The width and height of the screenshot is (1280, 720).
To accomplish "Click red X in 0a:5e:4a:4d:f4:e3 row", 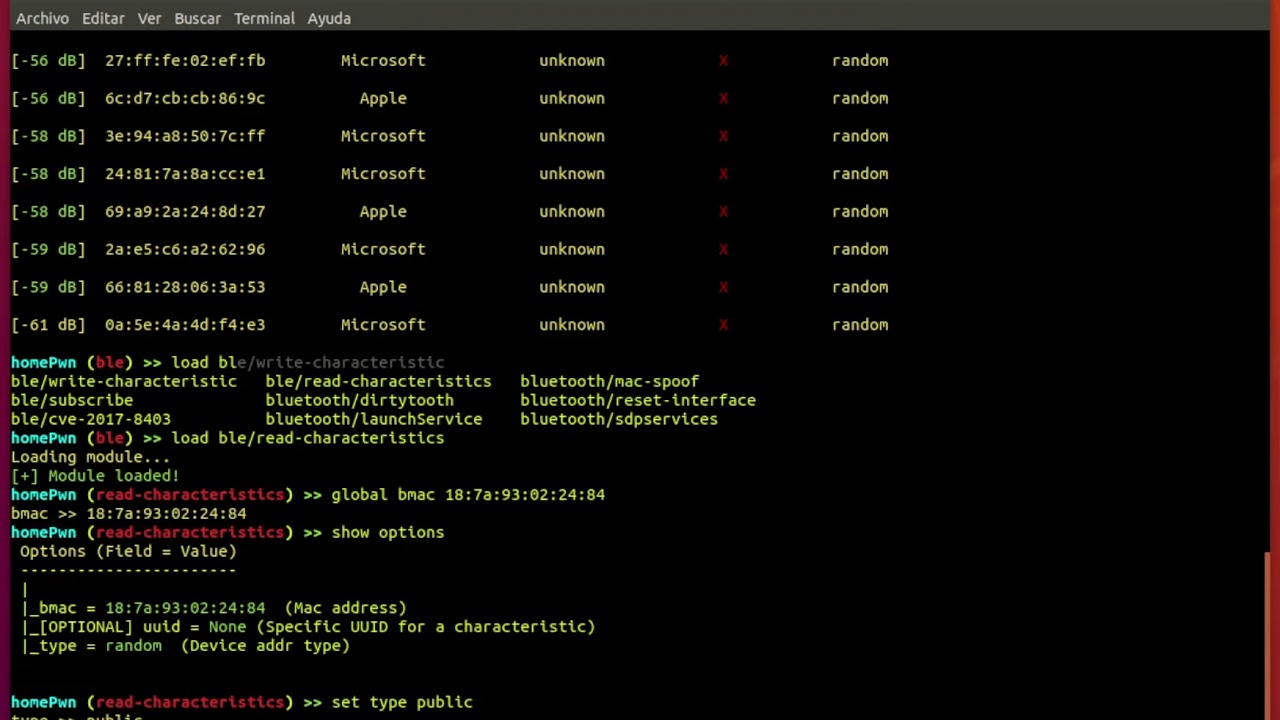I will [x=723, y=325].
